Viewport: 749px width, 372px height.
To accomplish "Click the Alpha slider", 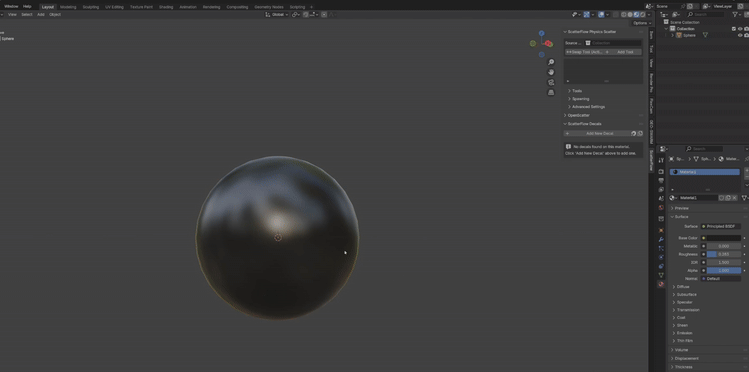I will [x=724, y=271].
